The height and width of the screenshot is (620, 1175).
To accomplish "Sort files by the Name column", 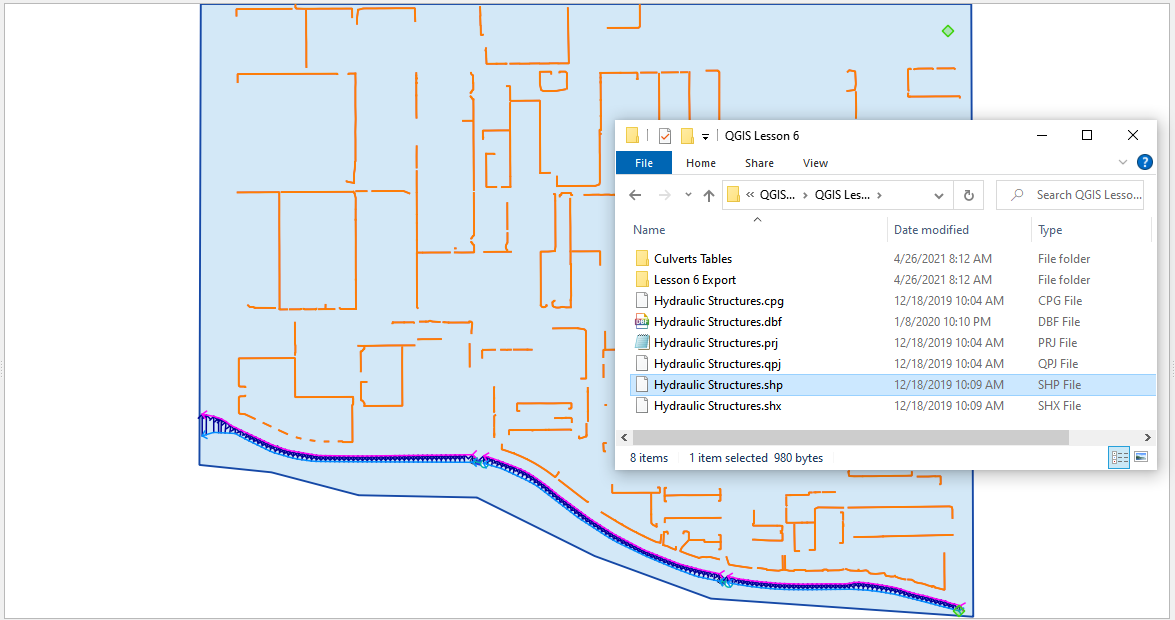I will pyautogui.click(x=649, y=230).
